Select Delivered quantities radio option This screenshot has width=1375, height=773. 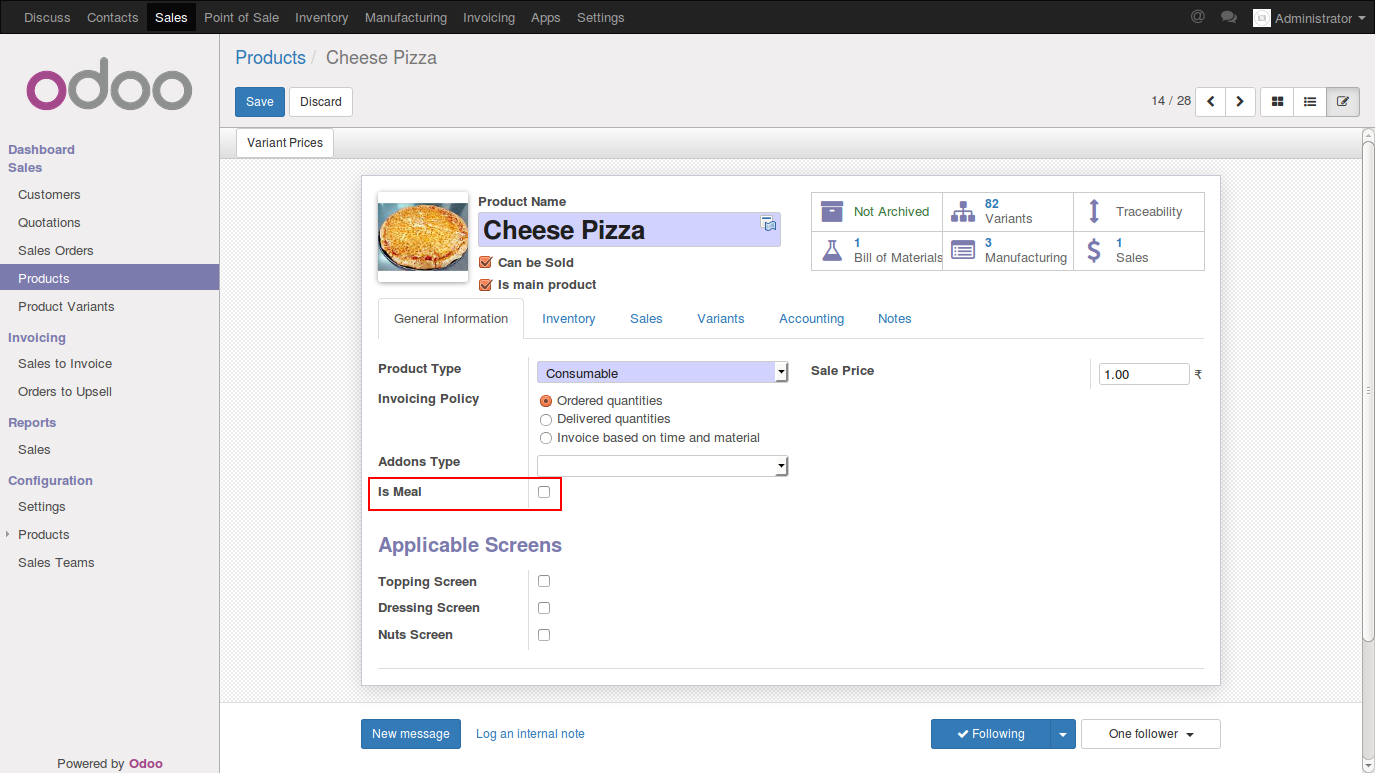coord(546,419)
